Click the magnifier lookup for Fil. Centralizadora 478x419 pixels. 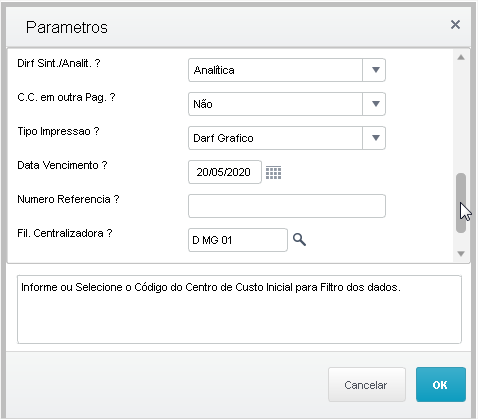299,240
